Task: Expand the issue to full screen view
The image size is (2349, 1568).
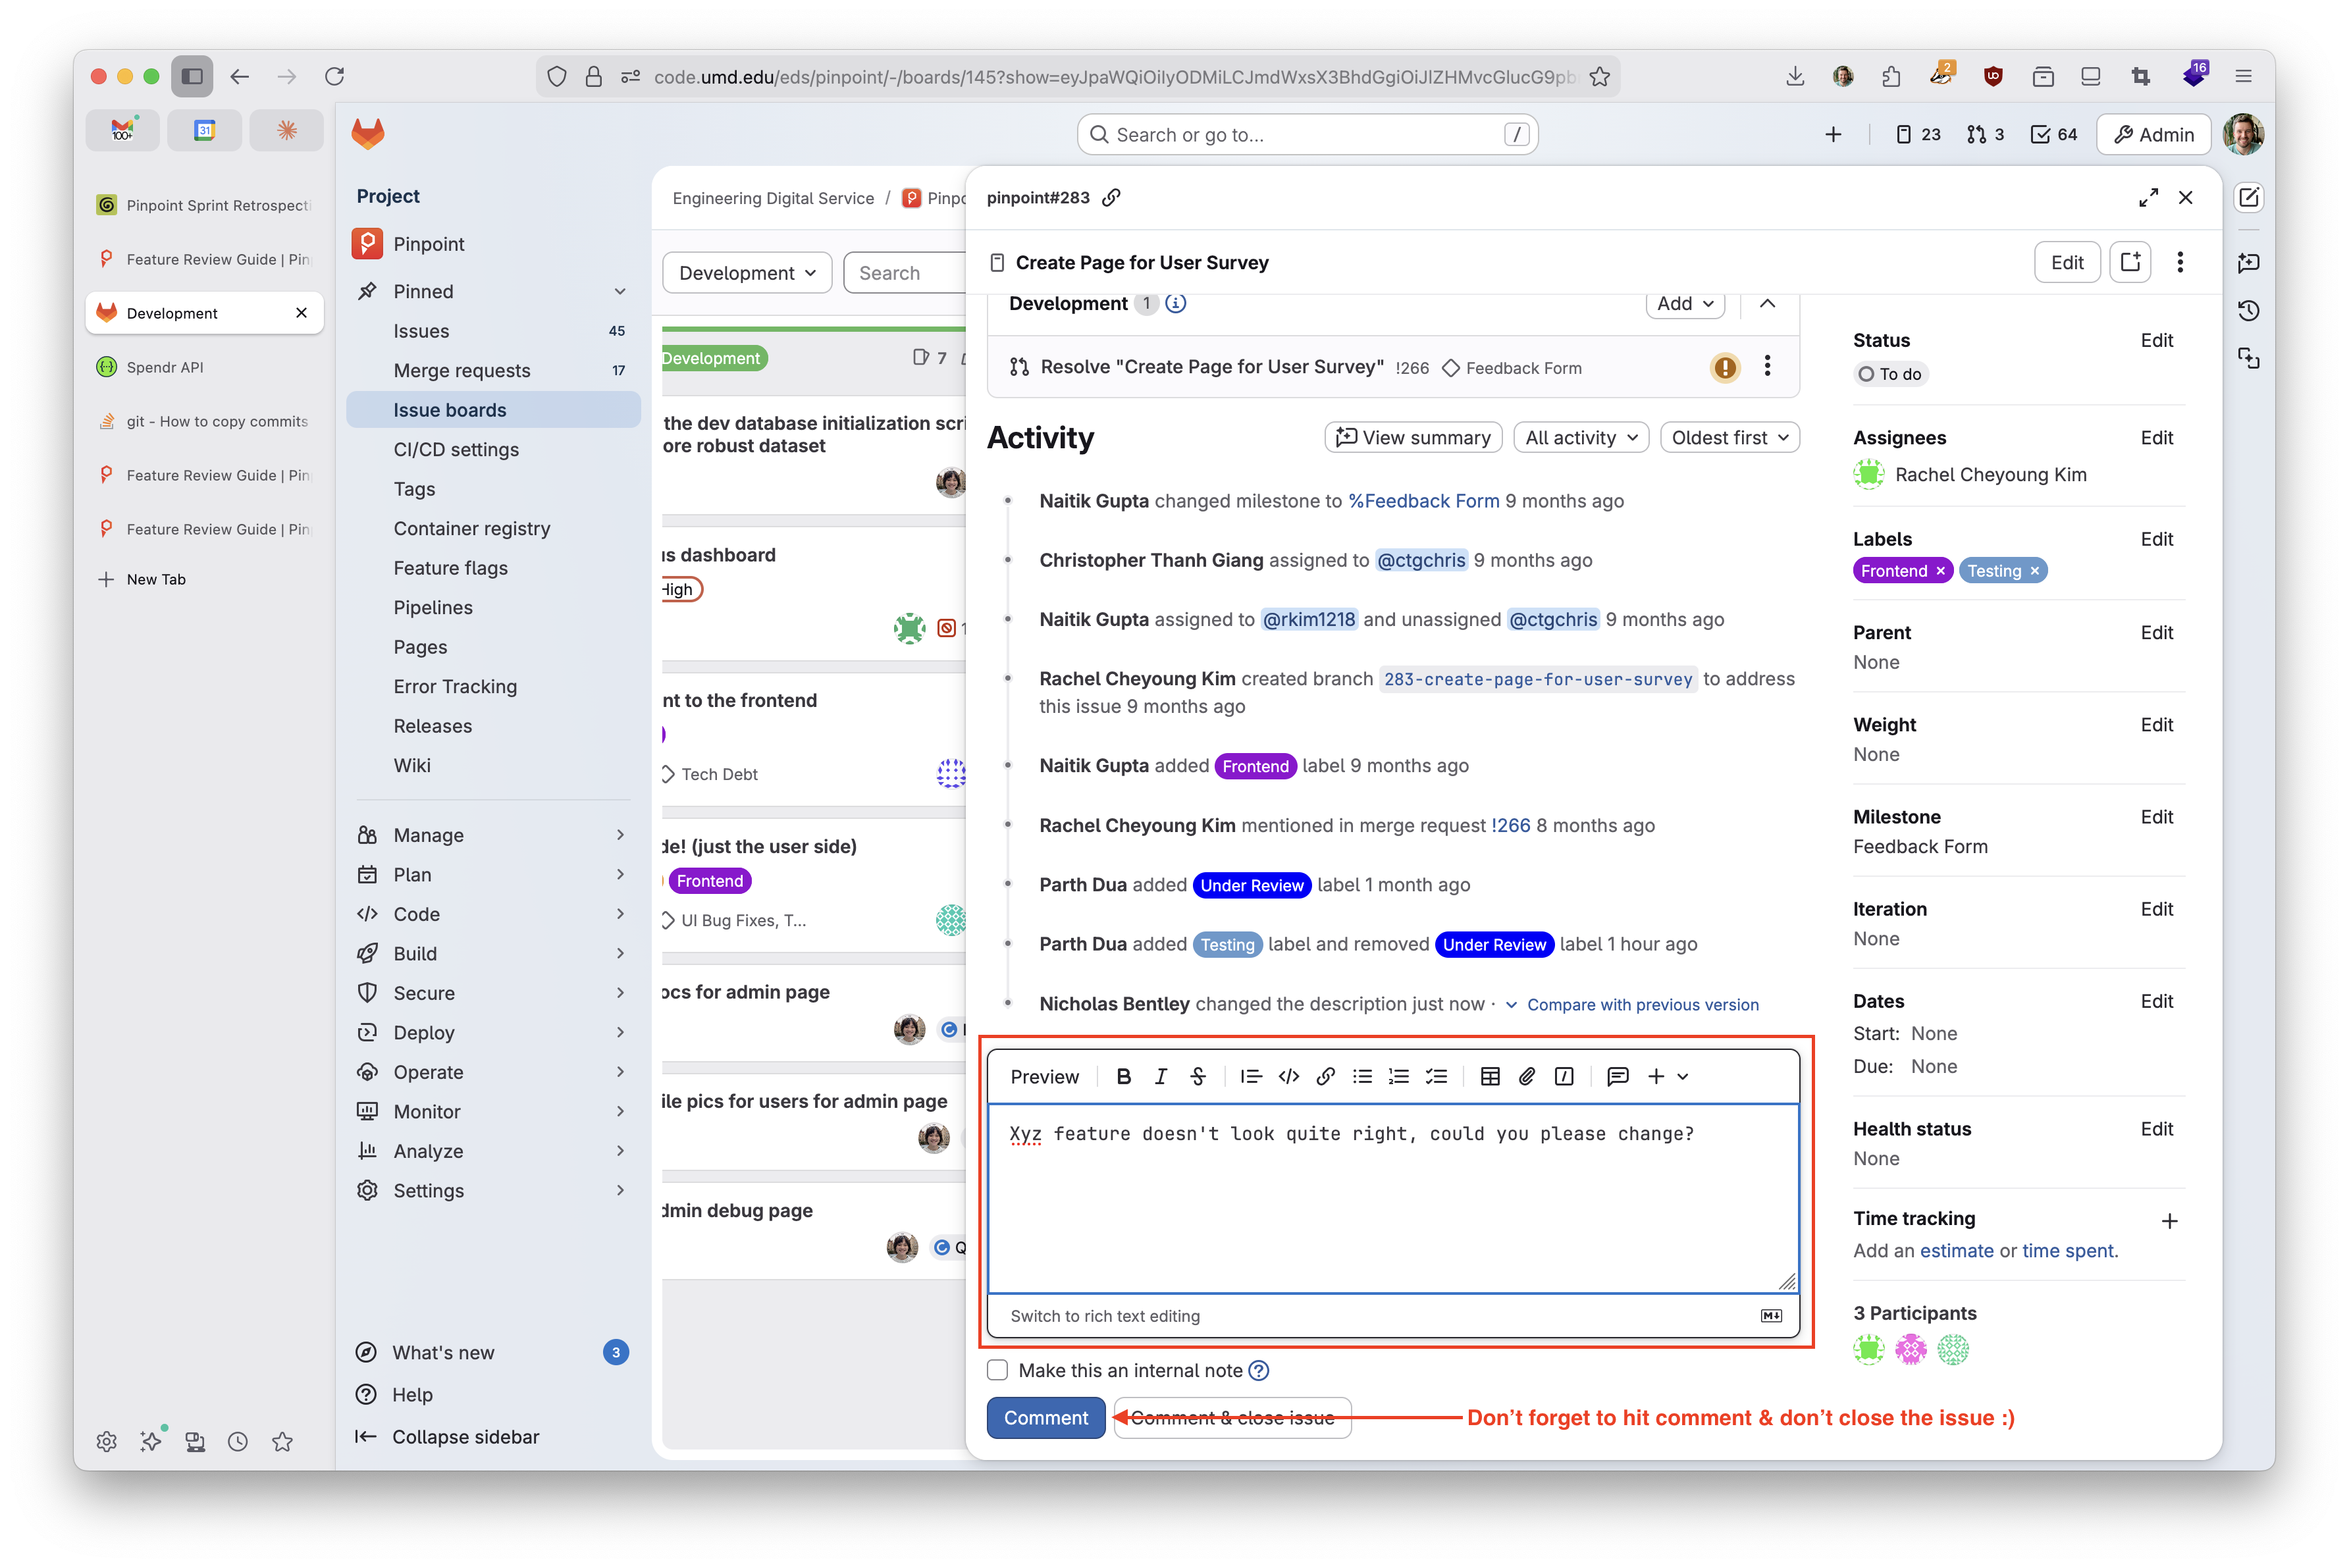Action: (x=2149, y=197)
